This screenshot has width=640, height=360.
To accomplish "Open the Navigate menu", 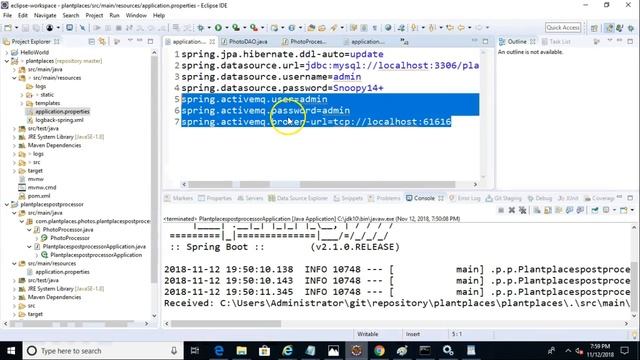I will click(x=45, y=16).
